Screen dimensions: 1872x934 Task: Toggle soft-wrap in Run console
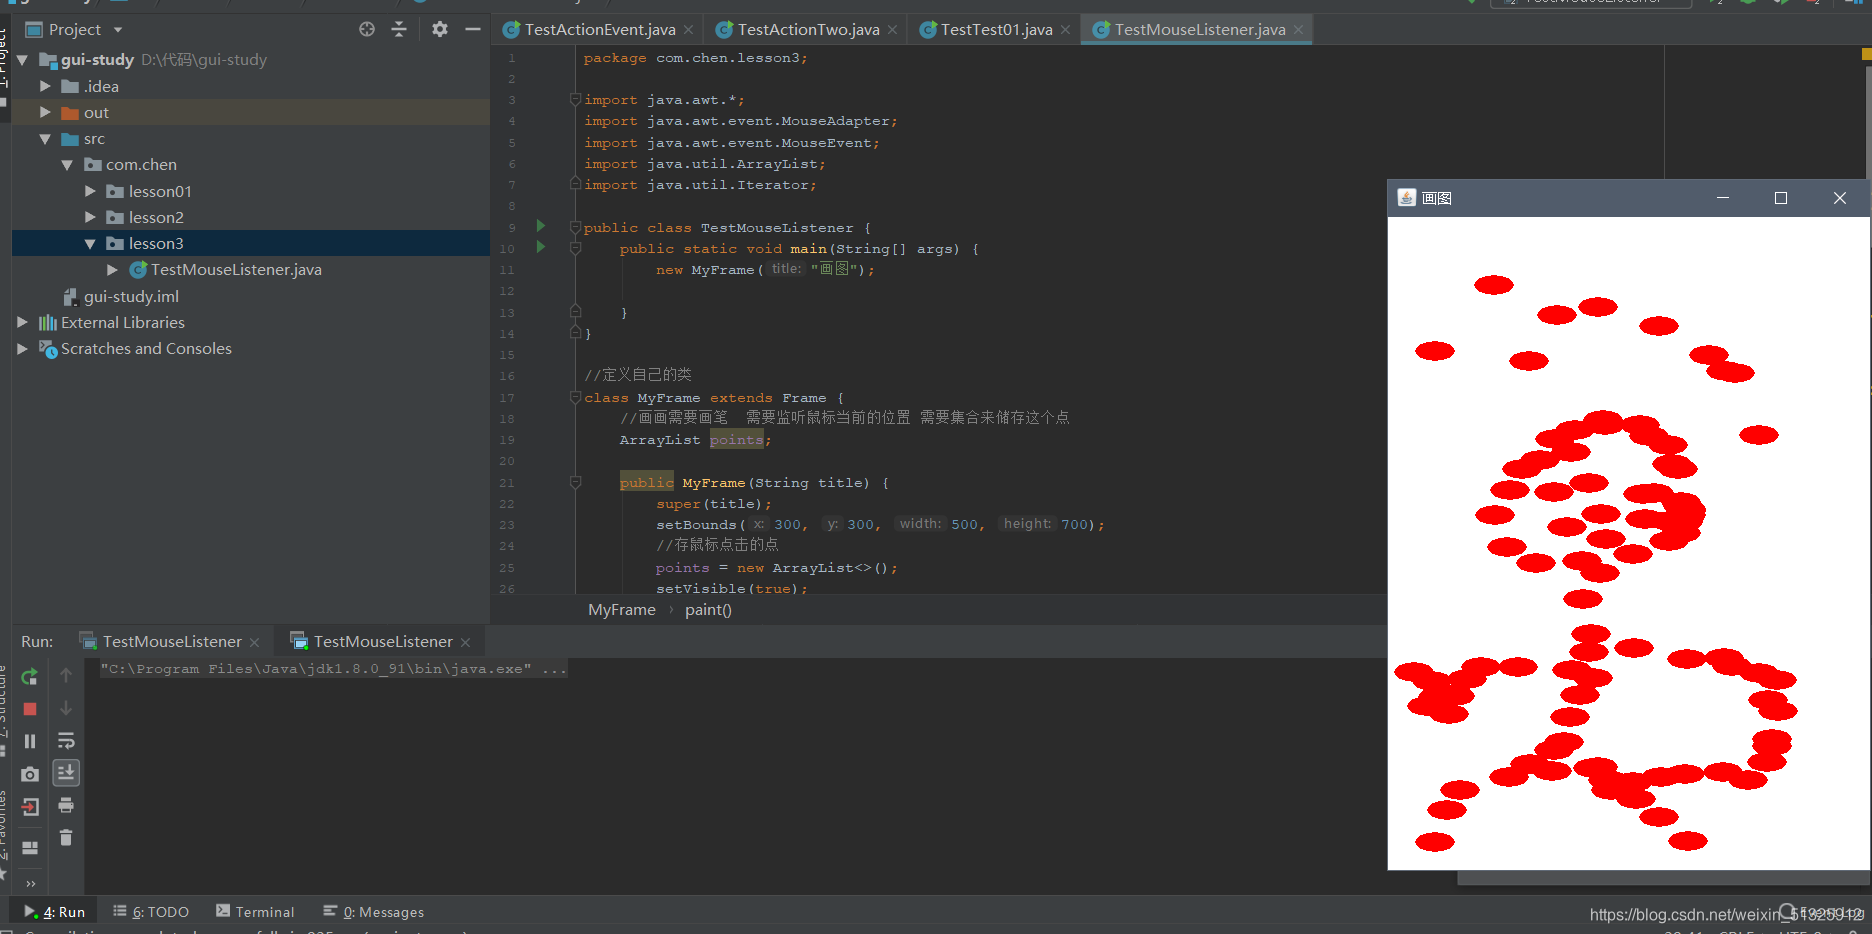tap(66, 741)
